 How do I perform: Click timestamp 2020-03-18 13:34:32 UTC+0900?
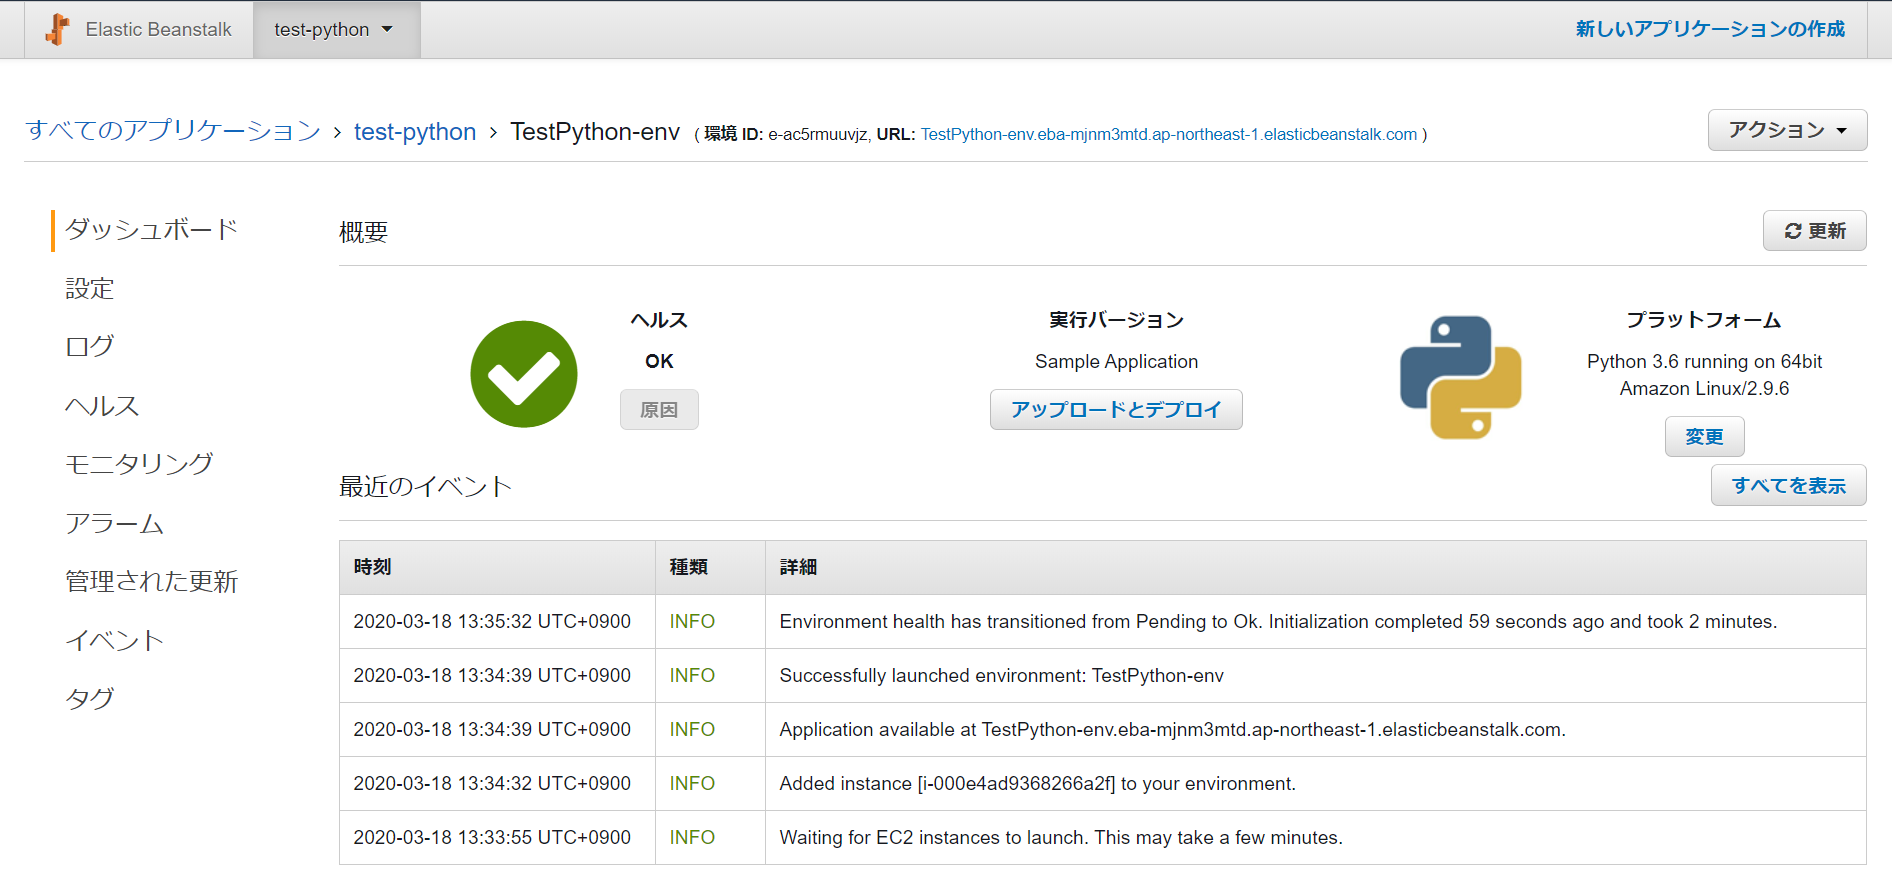point(492,784)
